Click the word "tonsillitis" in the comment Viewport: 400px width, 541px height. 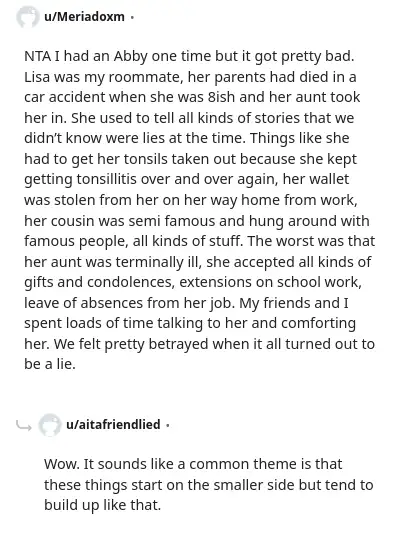point(106,179)
